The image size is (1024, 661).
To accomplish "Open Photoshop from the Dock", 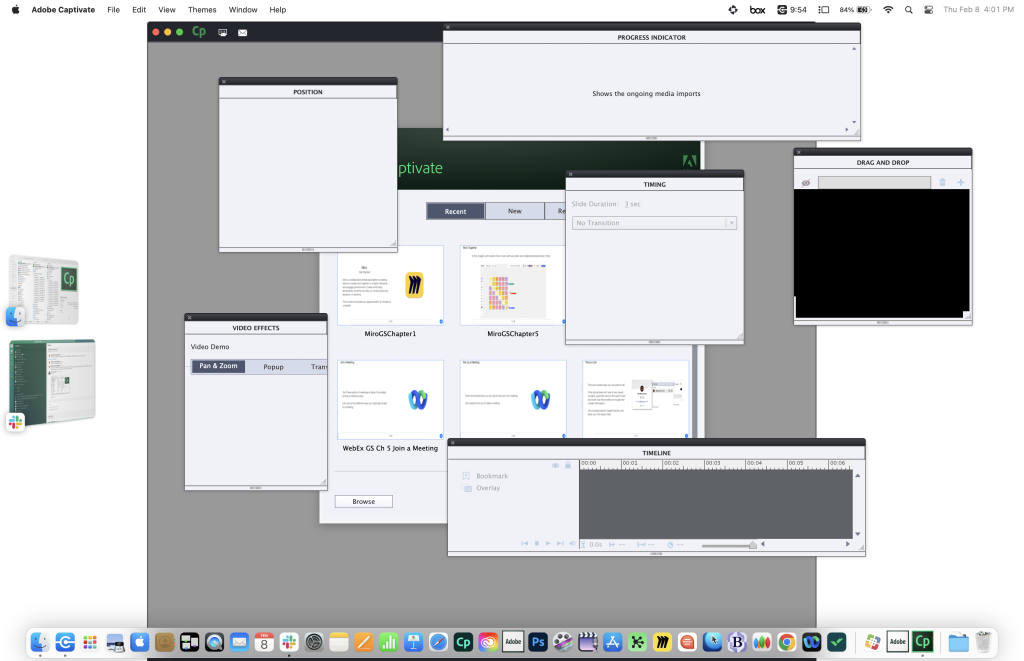I will tap(538, 642).
